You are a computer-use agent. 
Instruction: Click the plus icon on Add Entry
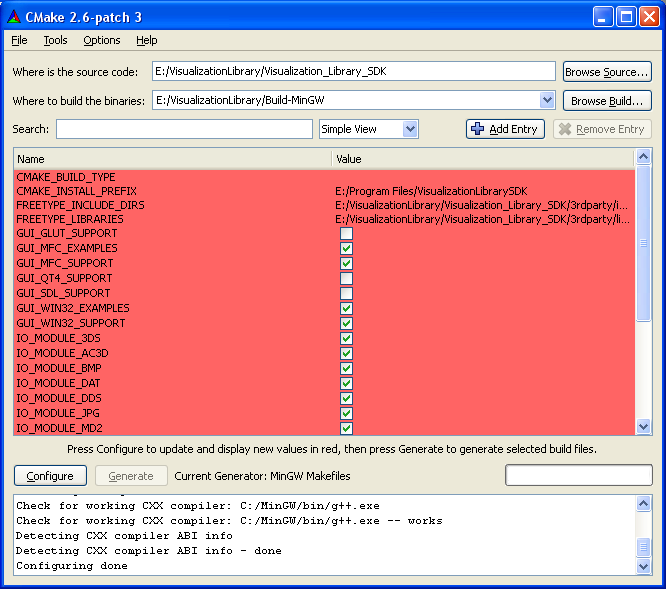478,129
